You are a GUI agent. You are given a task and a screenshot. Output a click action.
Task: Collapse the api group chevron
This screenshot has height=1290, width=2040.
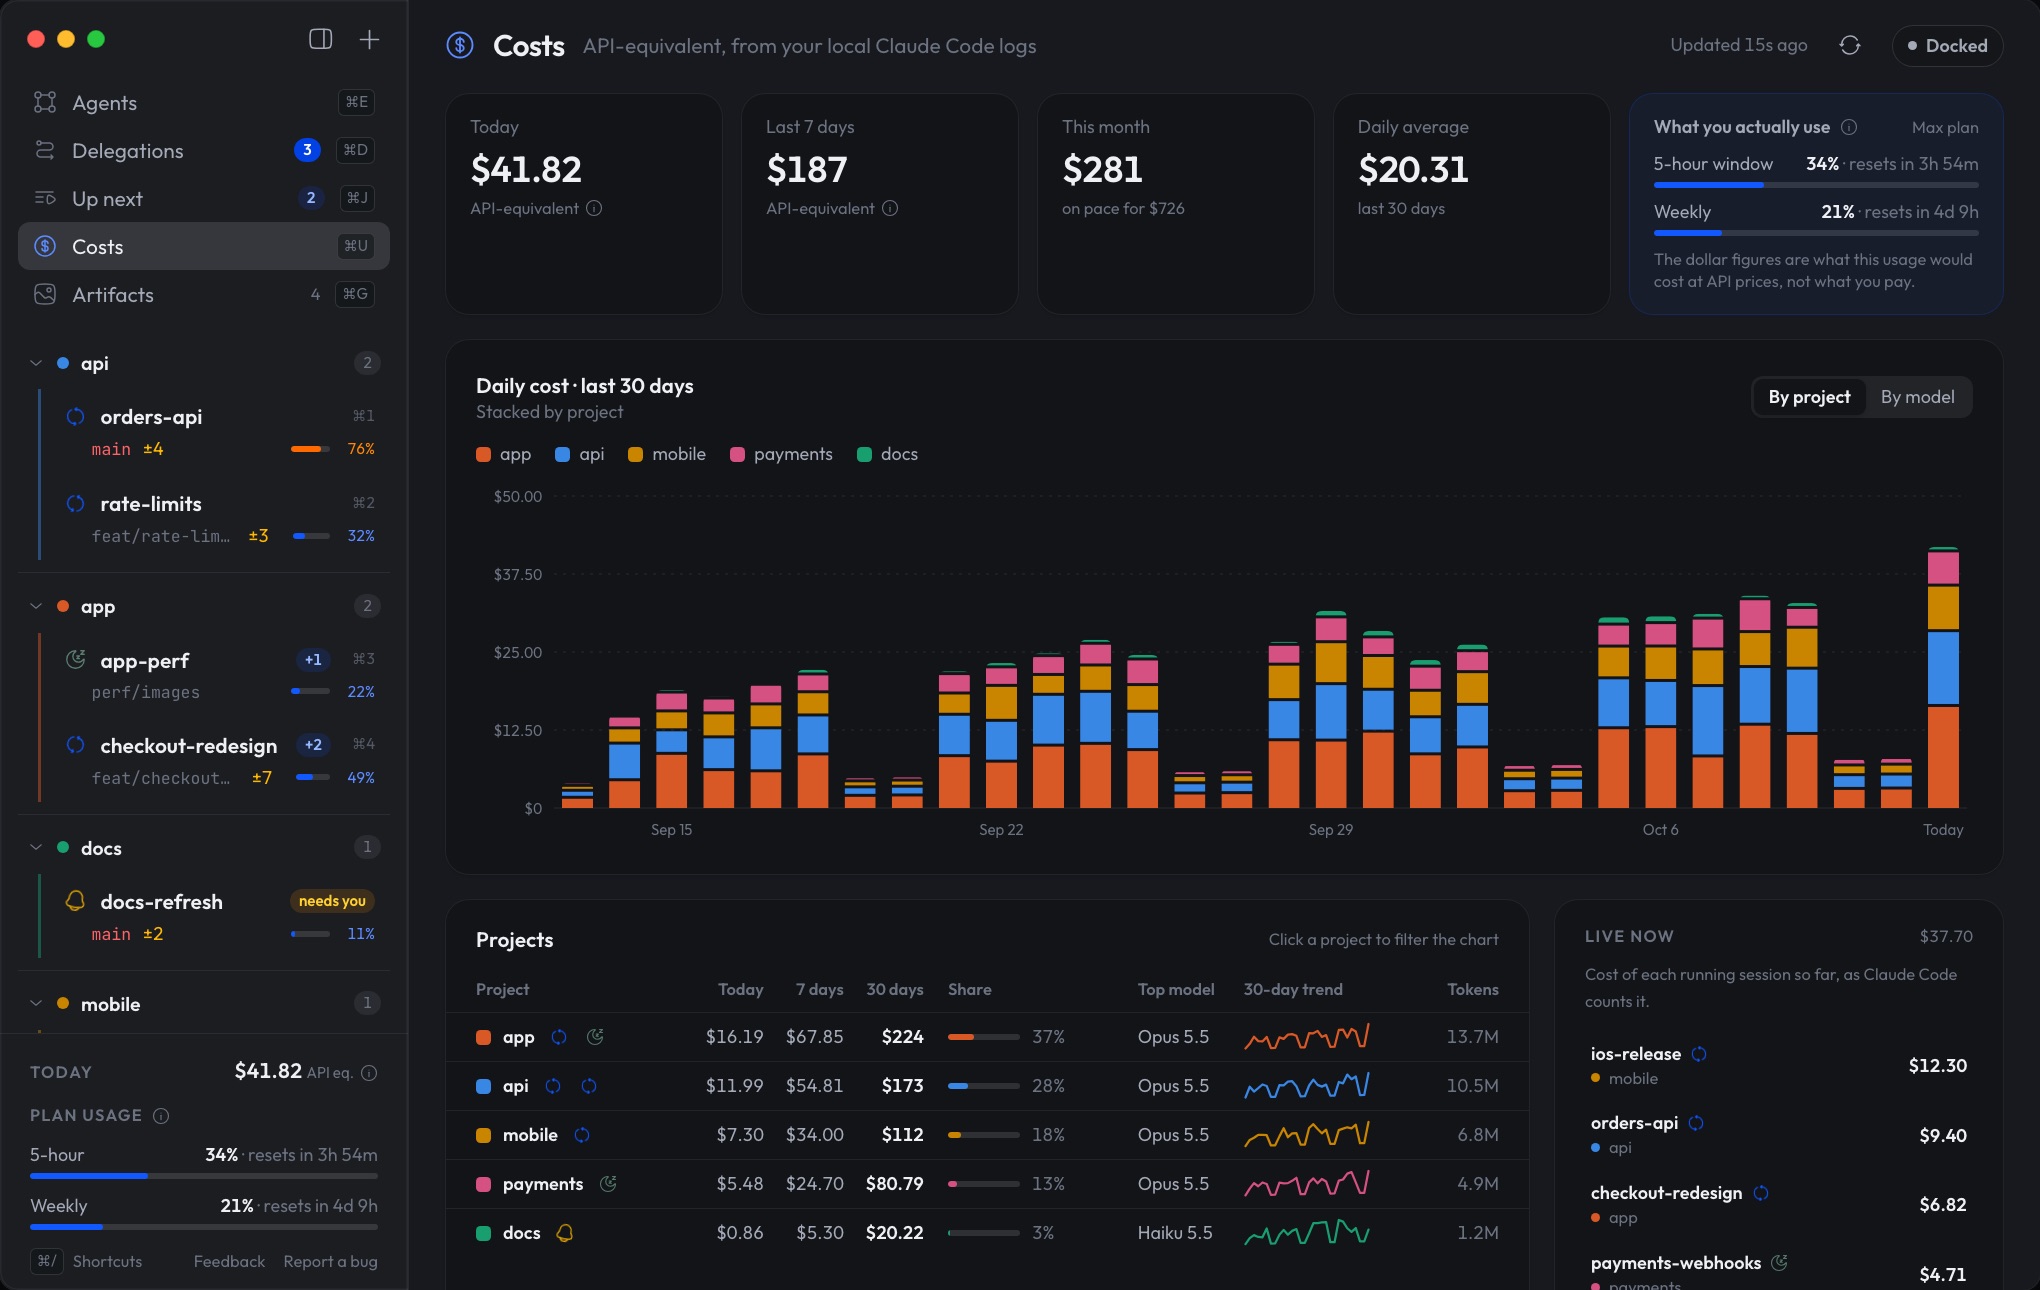click(36, 363)
